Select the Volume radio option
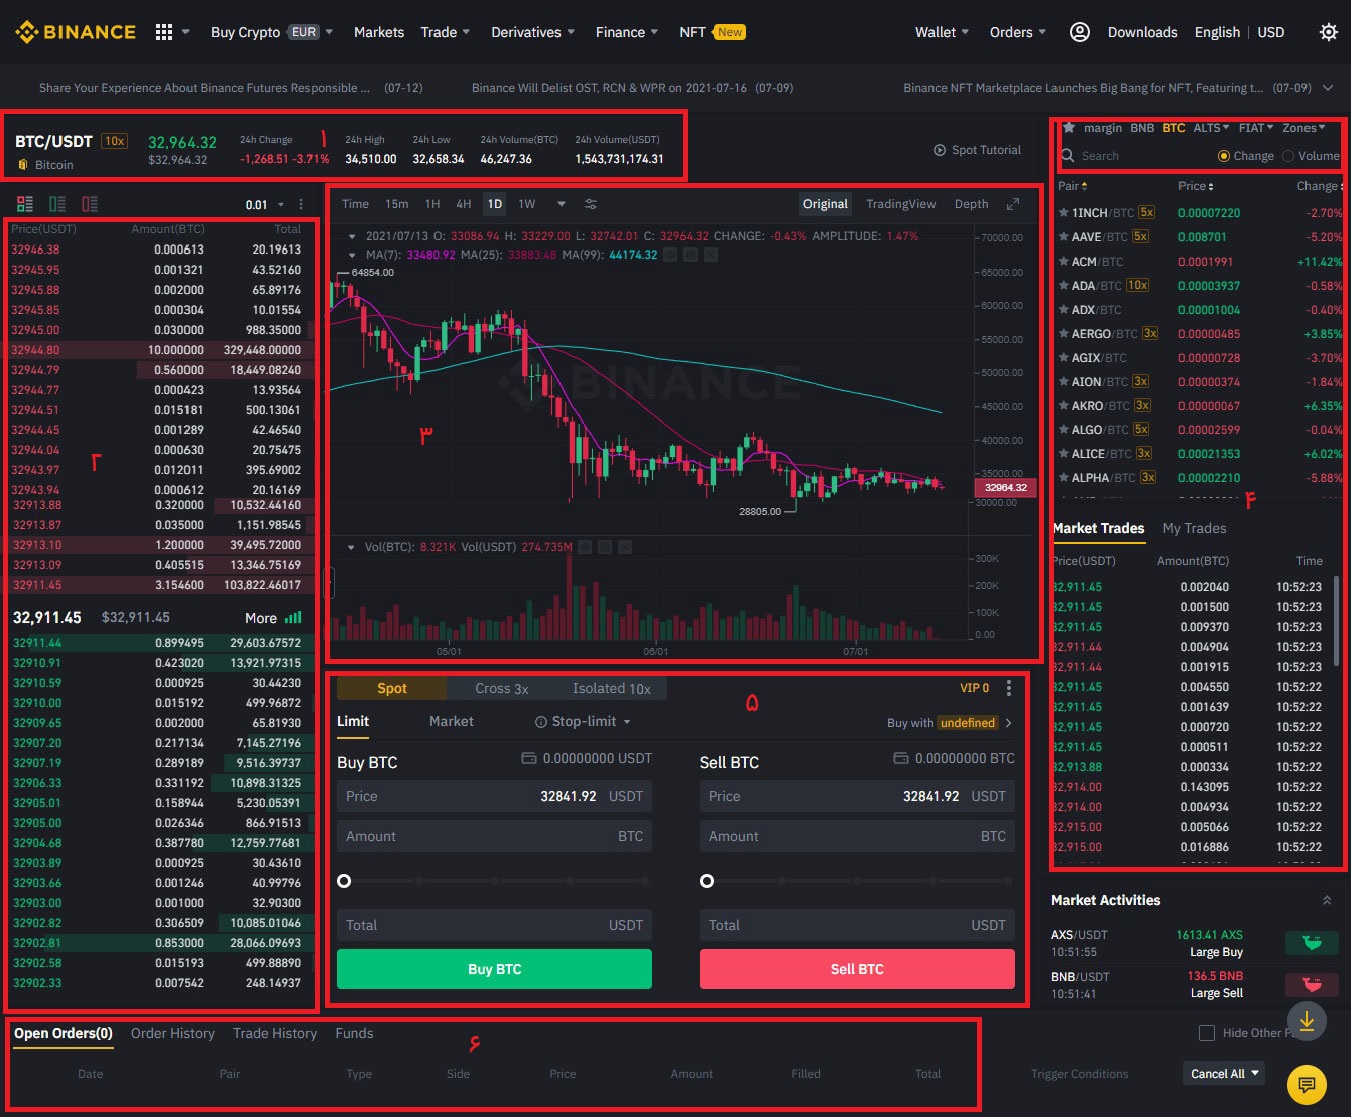1351x1117 pixels. (x=1288, y=156)
